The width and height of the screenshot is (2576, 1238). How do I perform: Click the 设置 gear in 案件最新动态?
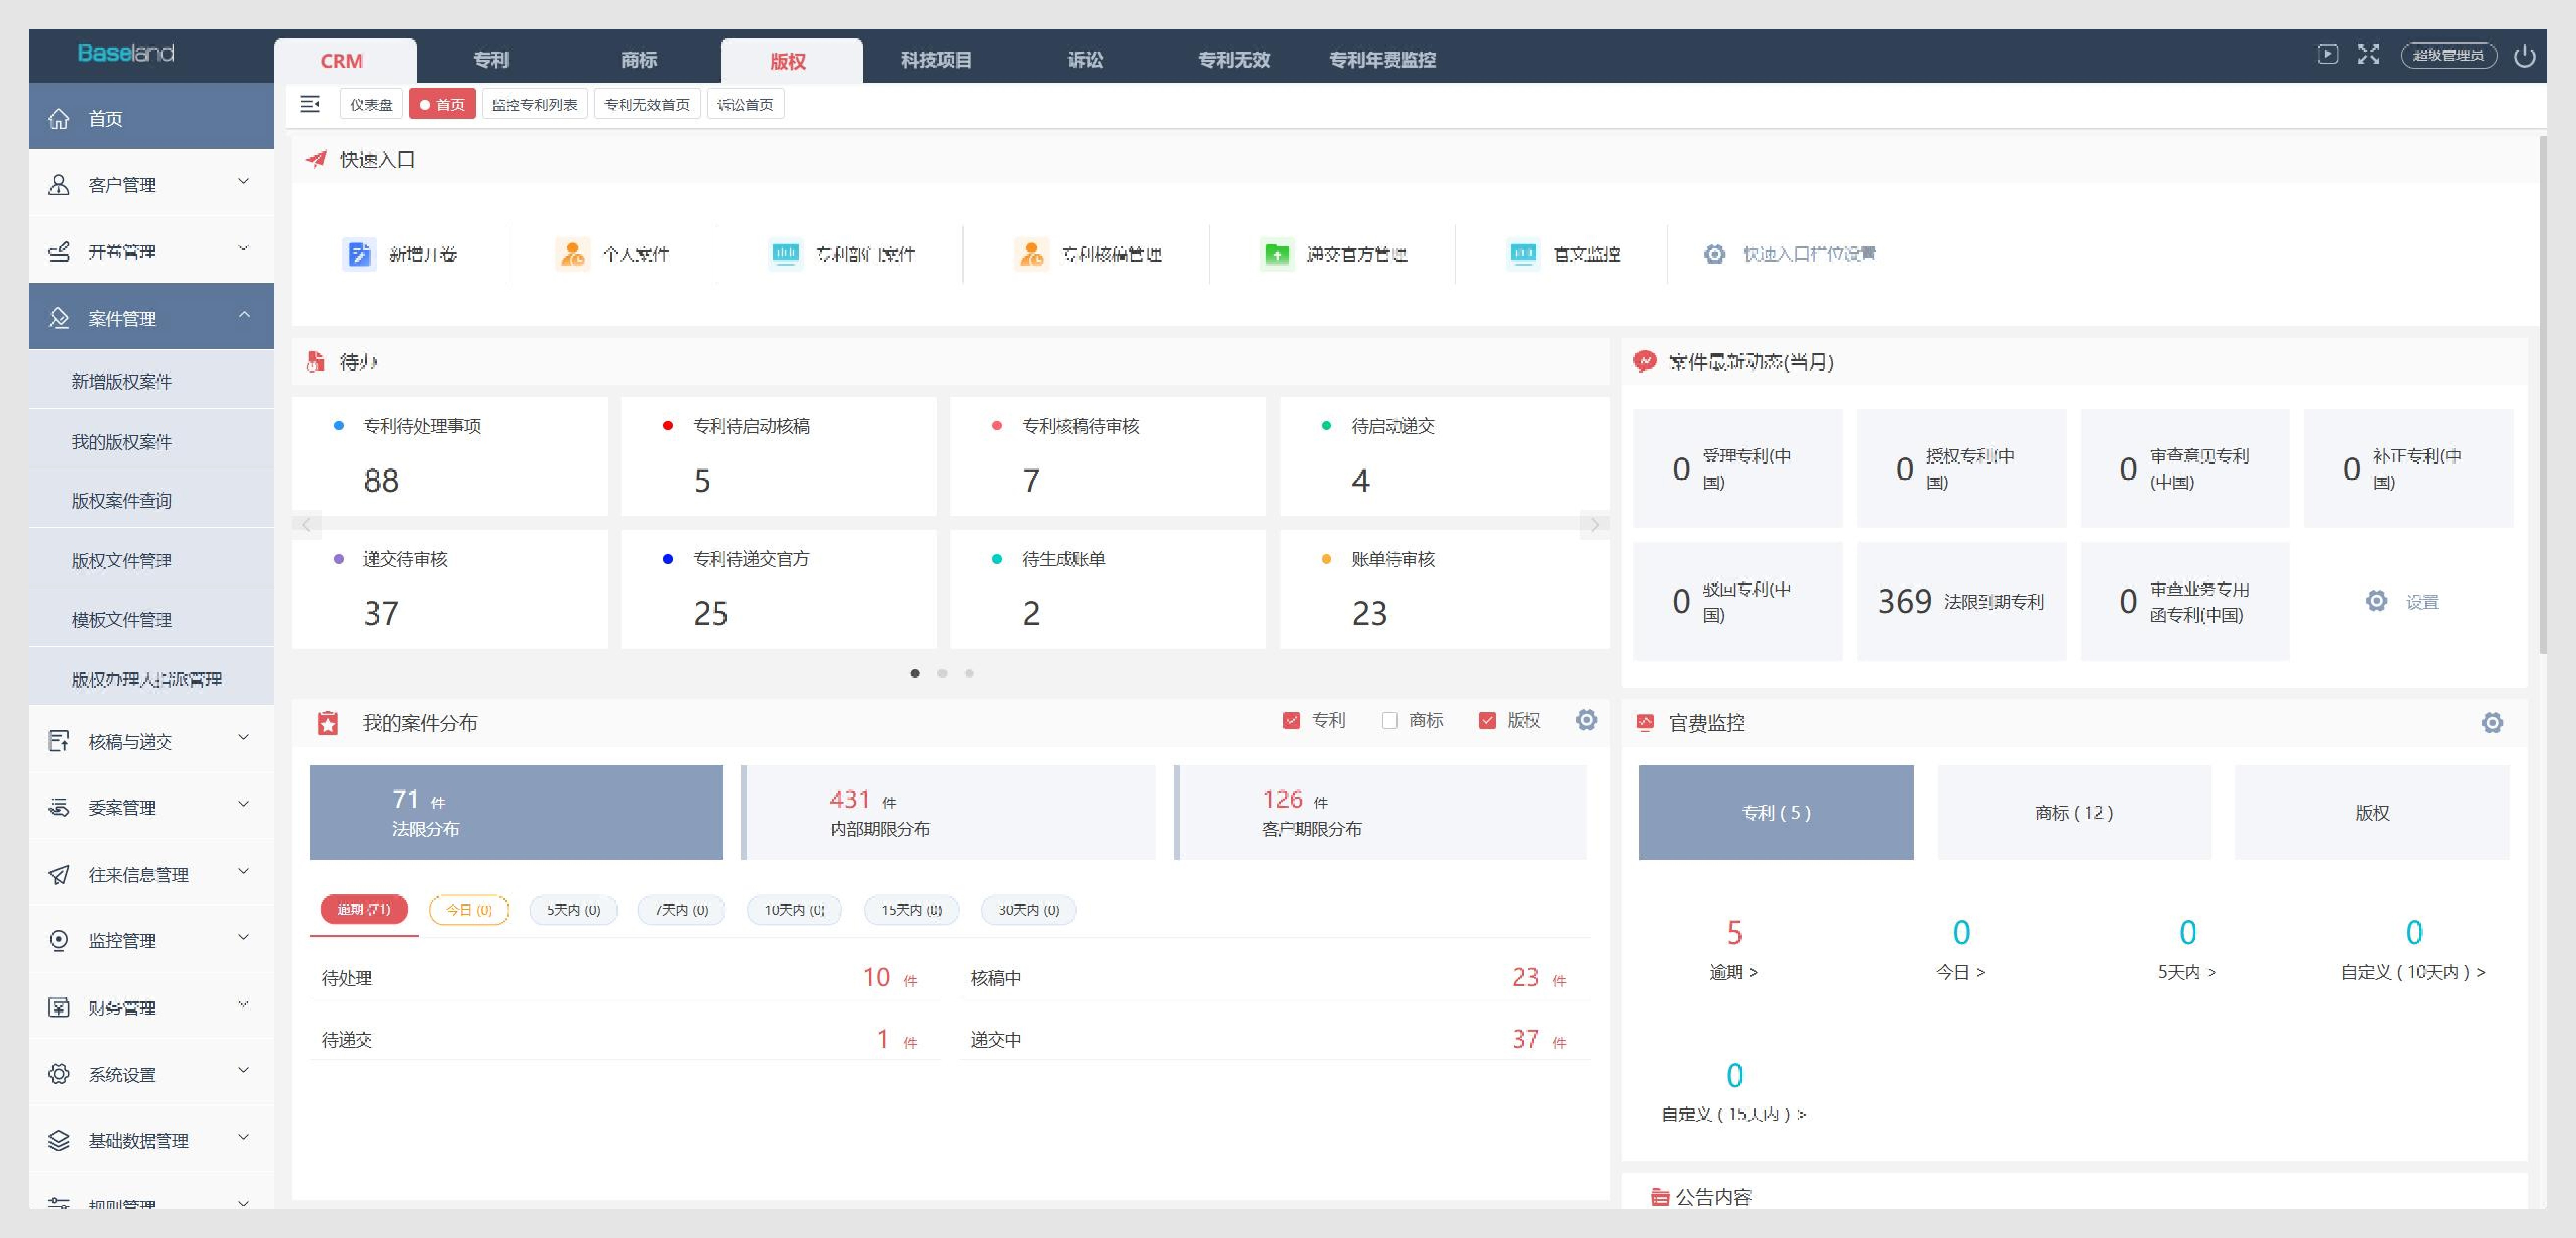[2376, 601]
